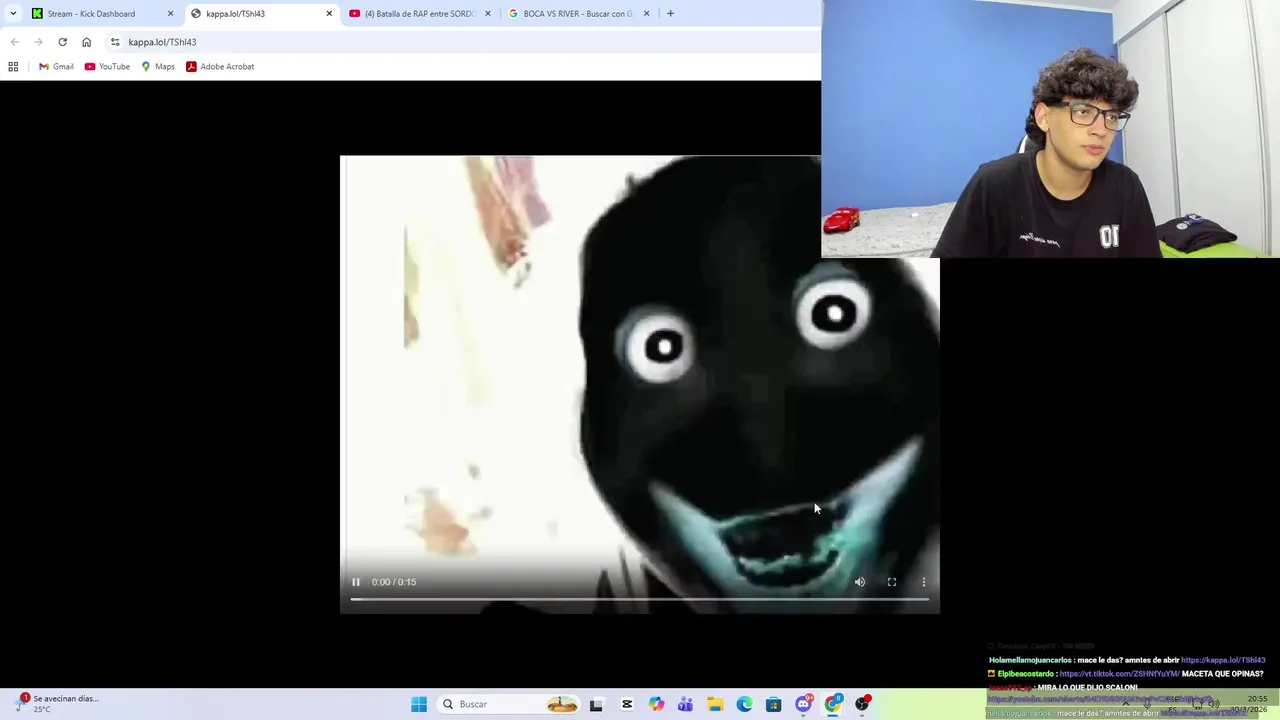View site information icon in address bar

click(x=115, y=42)
